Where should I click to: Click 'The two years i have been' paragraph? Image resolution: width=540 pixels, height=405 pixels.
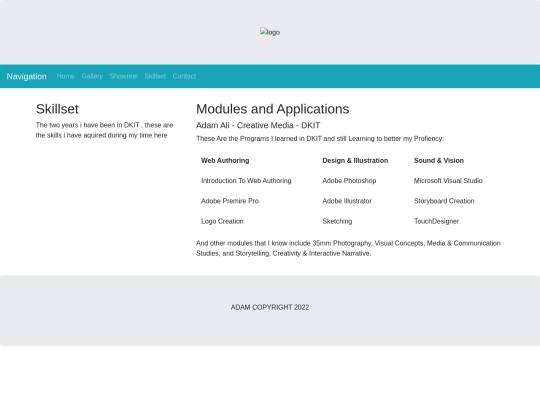pos(104,130)
